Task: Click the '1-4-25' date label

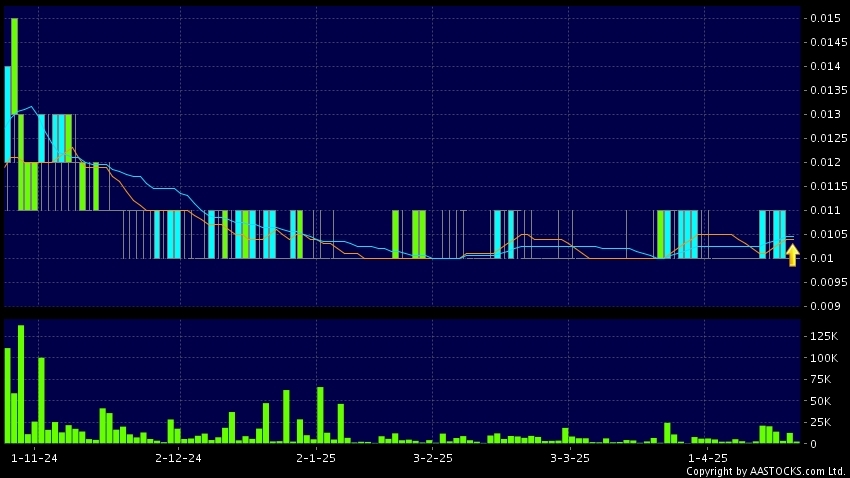Action: [x=707, y=458]
